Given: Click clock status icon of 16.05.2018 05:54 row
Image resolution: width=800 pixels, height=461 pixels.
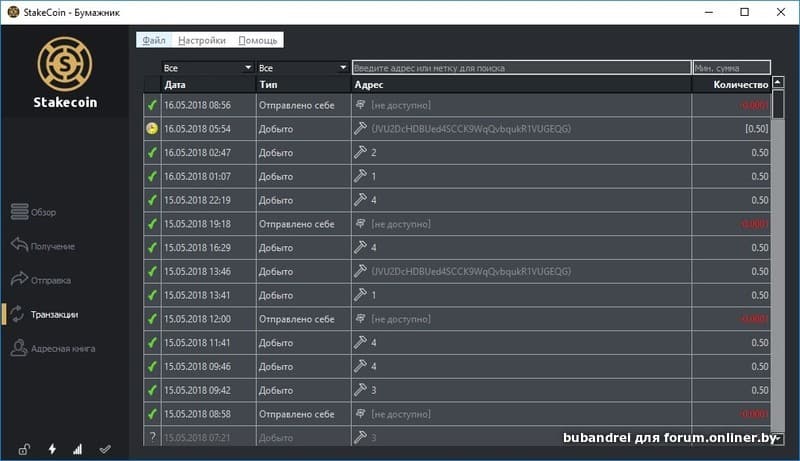Looking at the screenshot, I should coord(152,129).
